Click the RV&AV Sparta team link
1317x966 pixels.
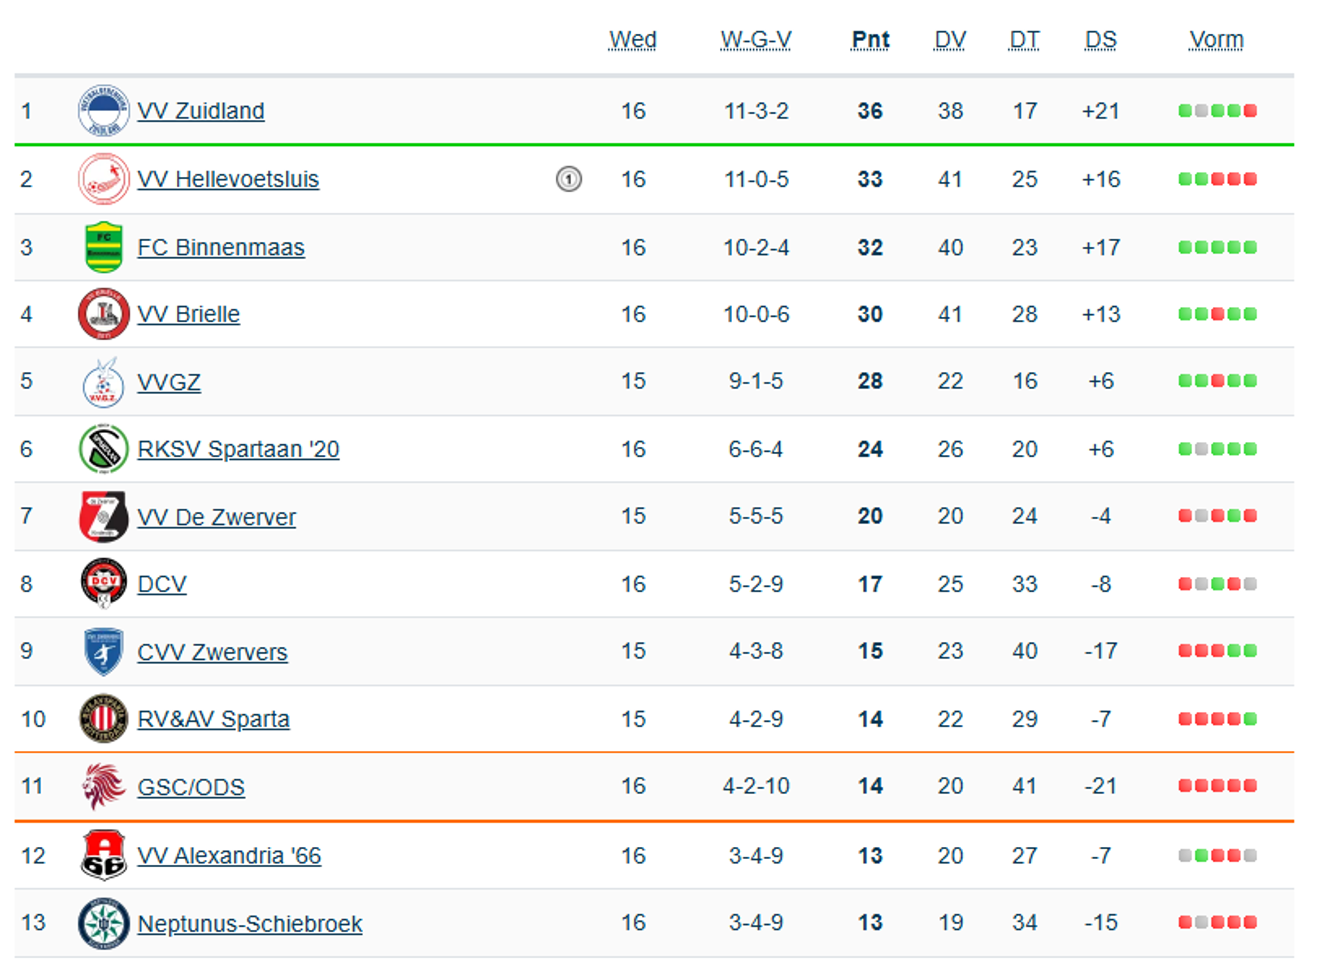coord(213,719)
